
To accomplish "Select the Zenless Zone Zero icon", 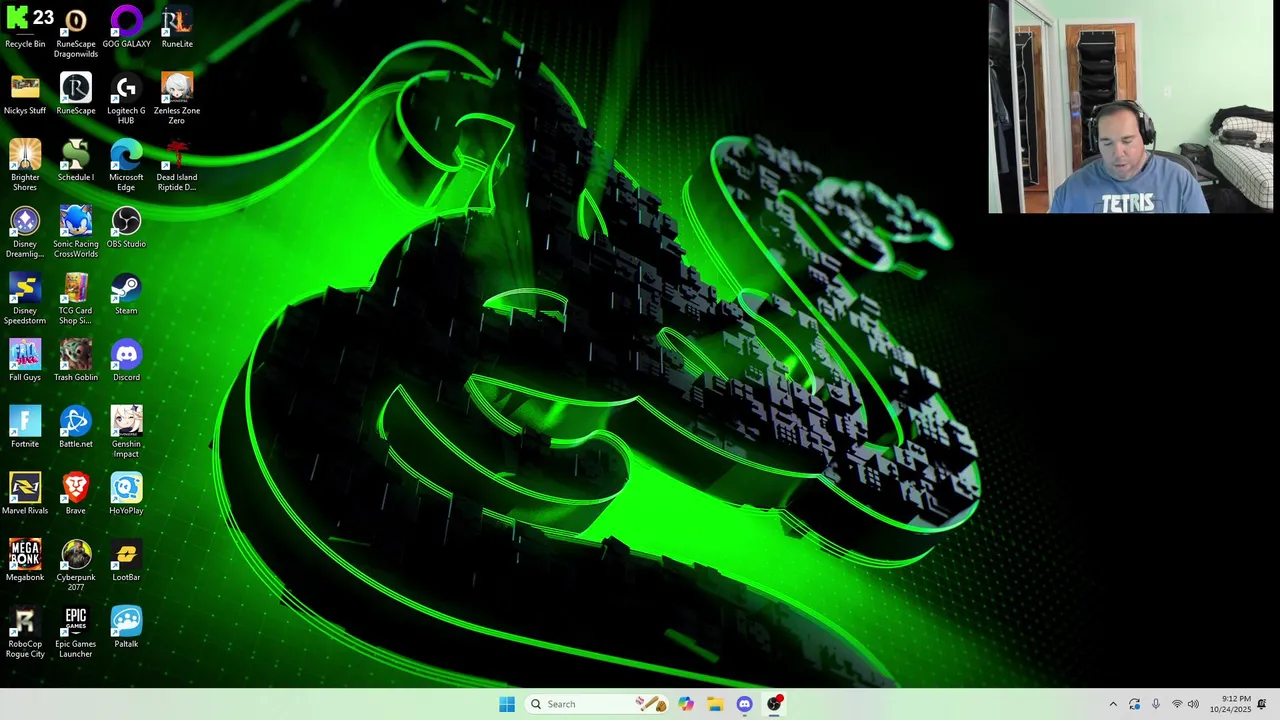I will click(177, 99).
